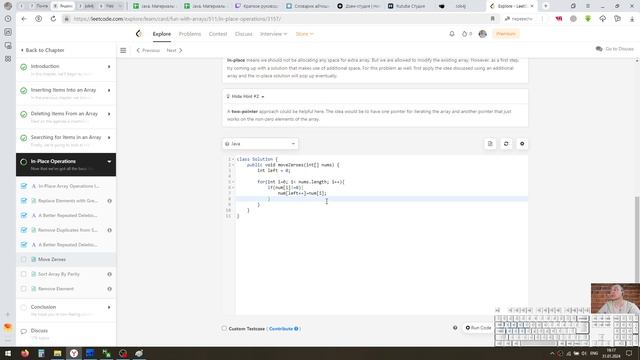Go to the Contest nav tab
This screenshot has width=640, height=360.
pos(218,34)
